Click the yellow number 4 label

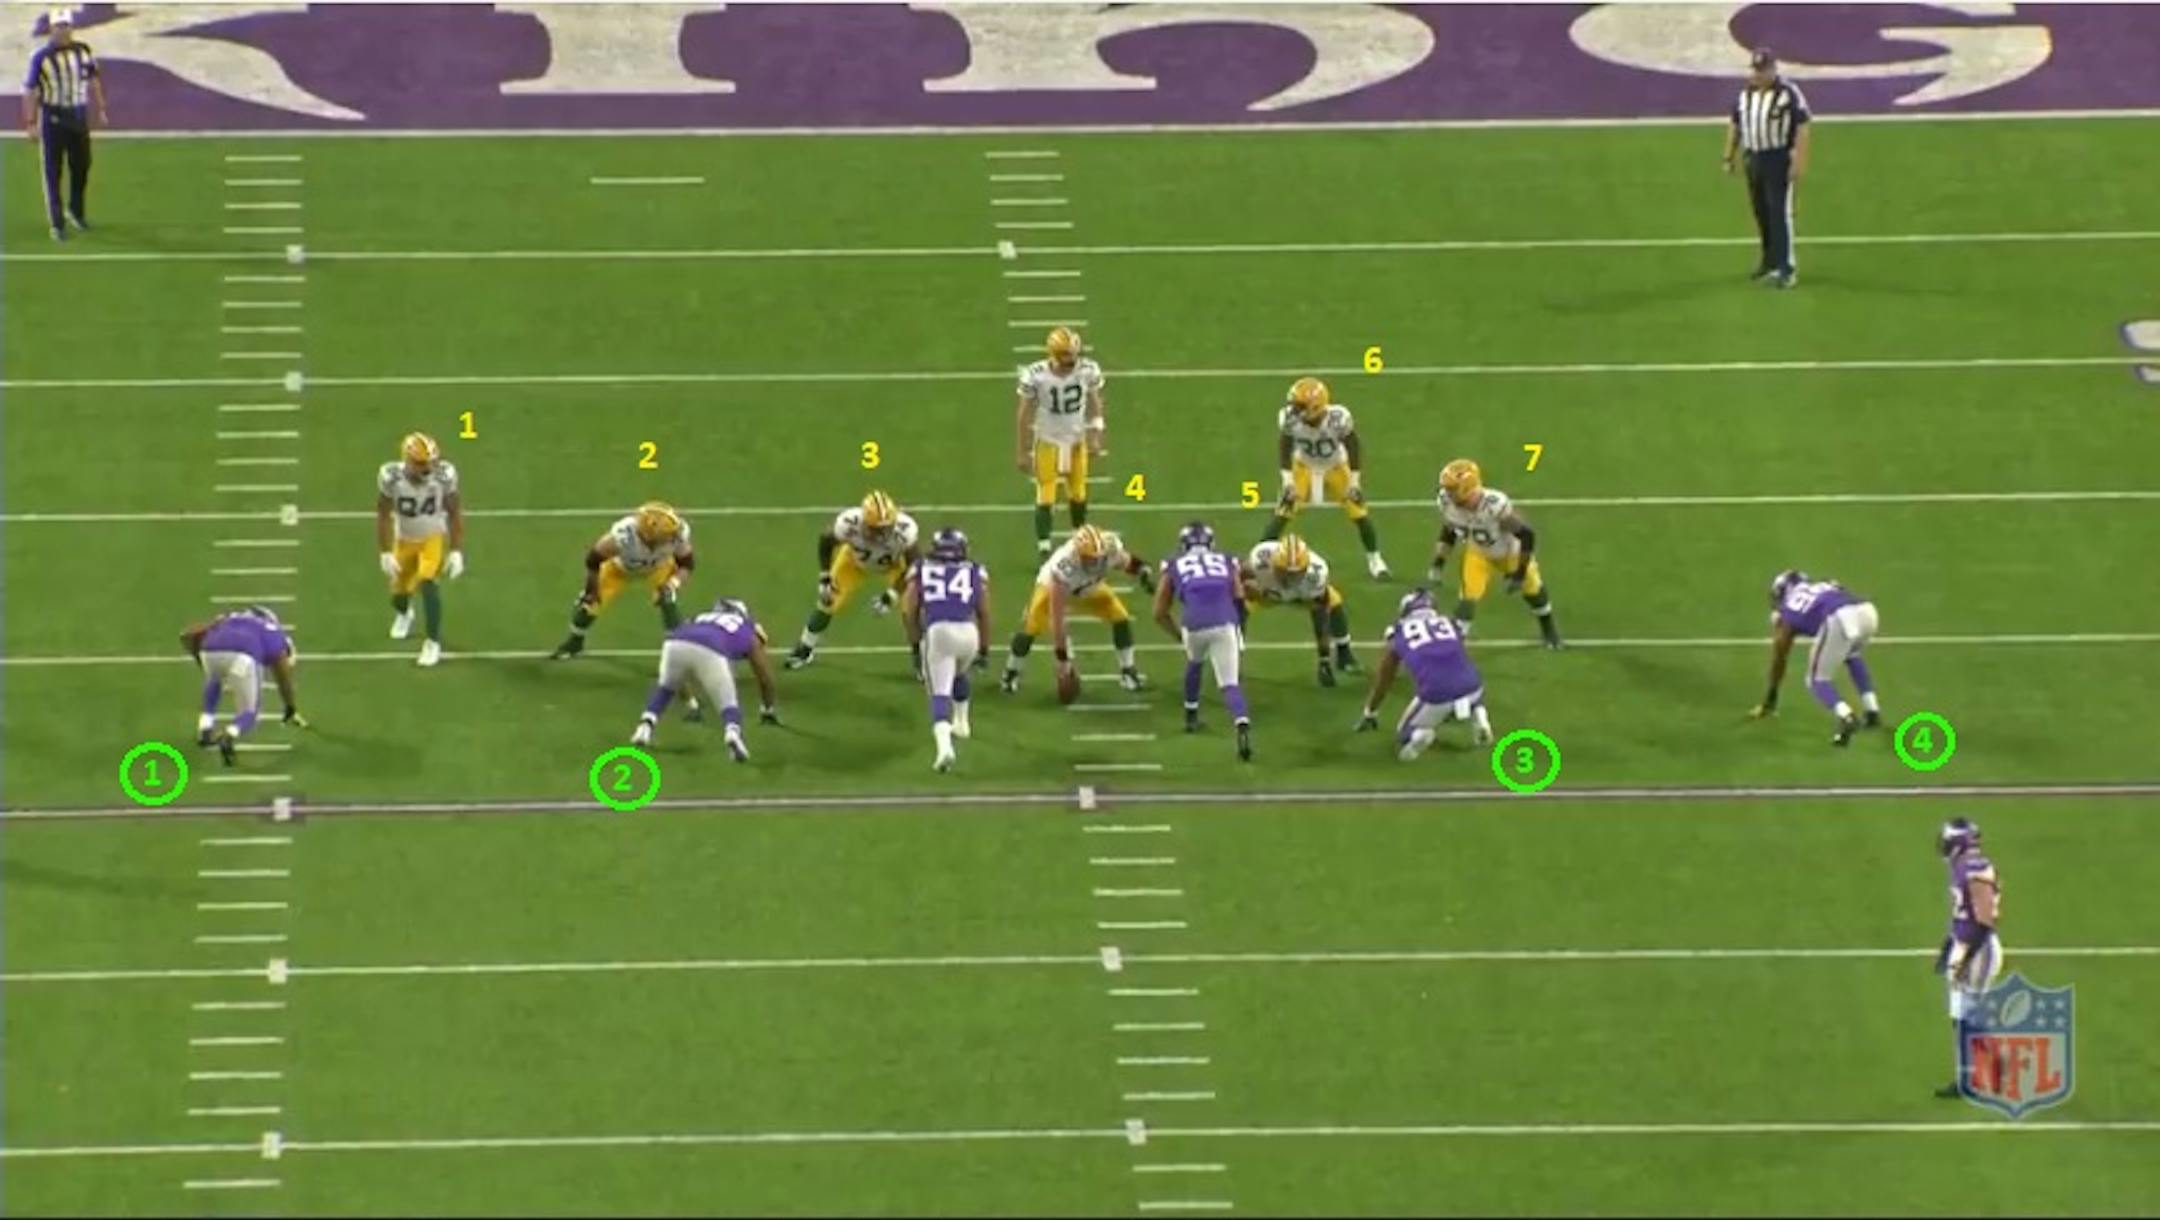[x=1134, y=488]
